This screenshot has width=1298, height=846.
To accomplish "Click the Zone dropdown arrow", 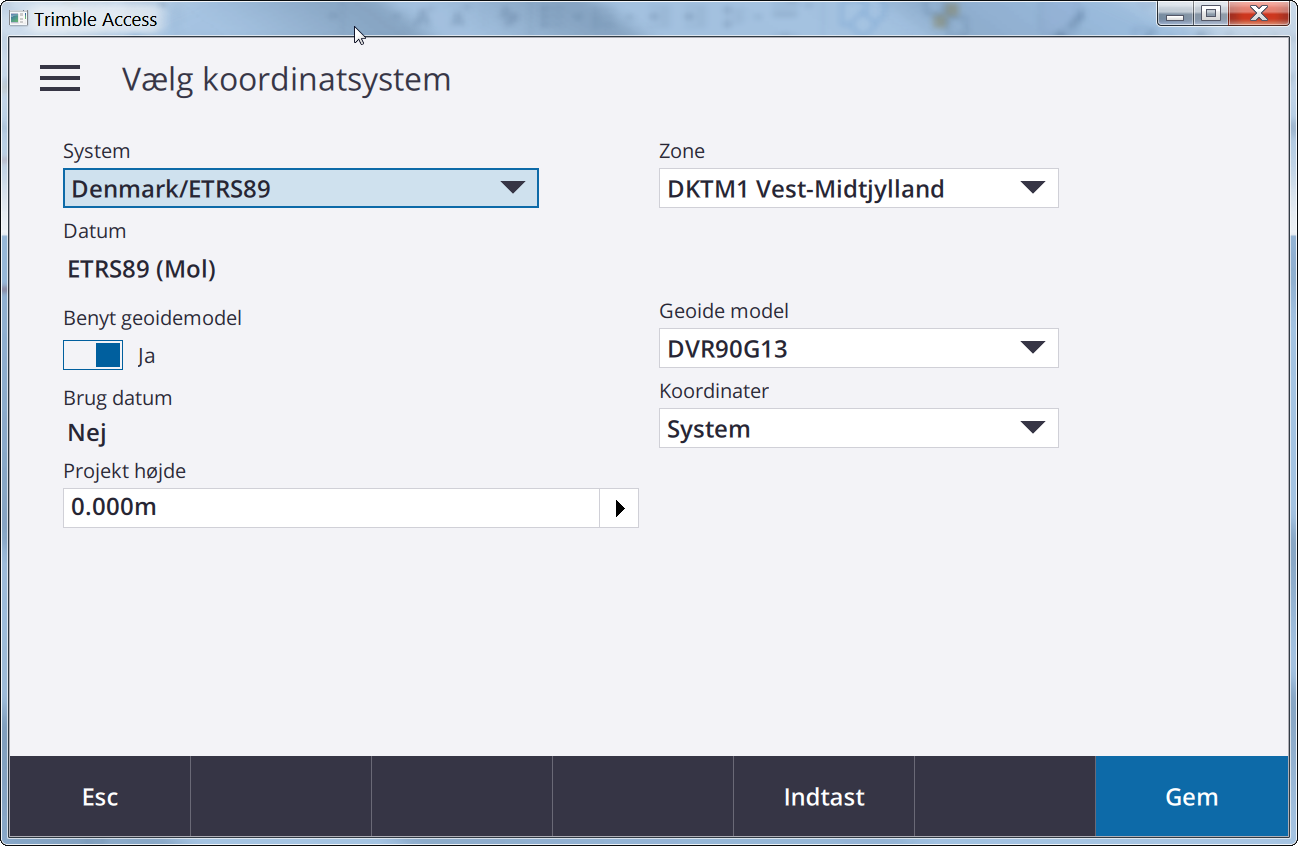I will click(x=1033, y=188).
